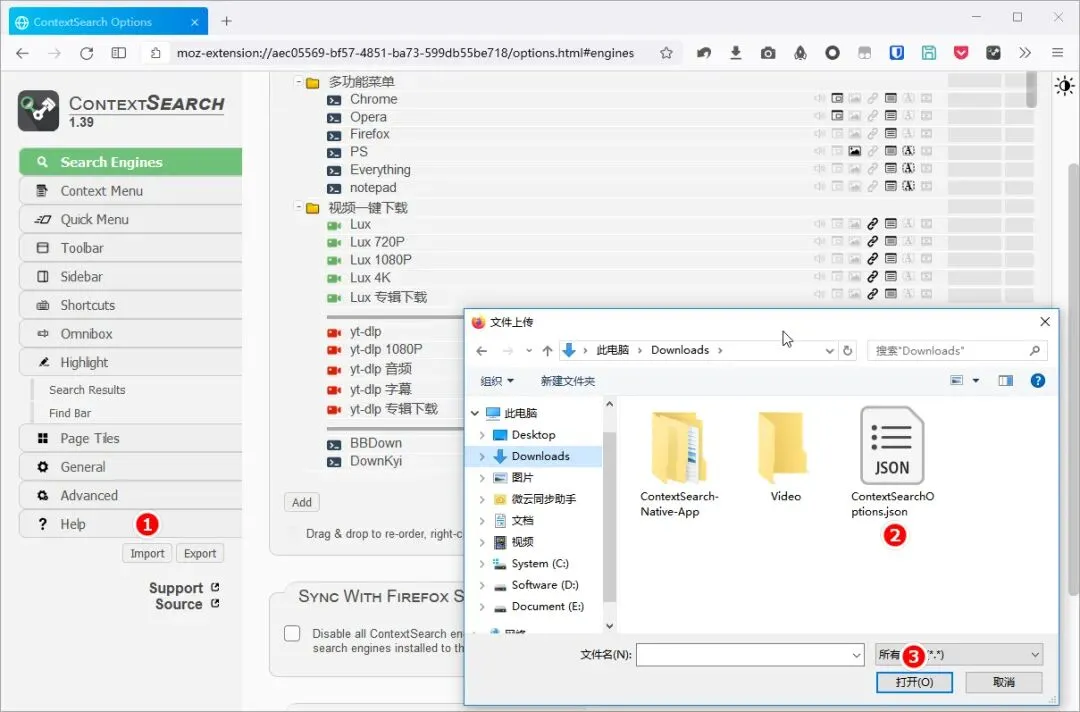The height and width of the screenshot is (712, 1080).
Task: Open the dialog help icon
Action: click(x=1037, y=381)
